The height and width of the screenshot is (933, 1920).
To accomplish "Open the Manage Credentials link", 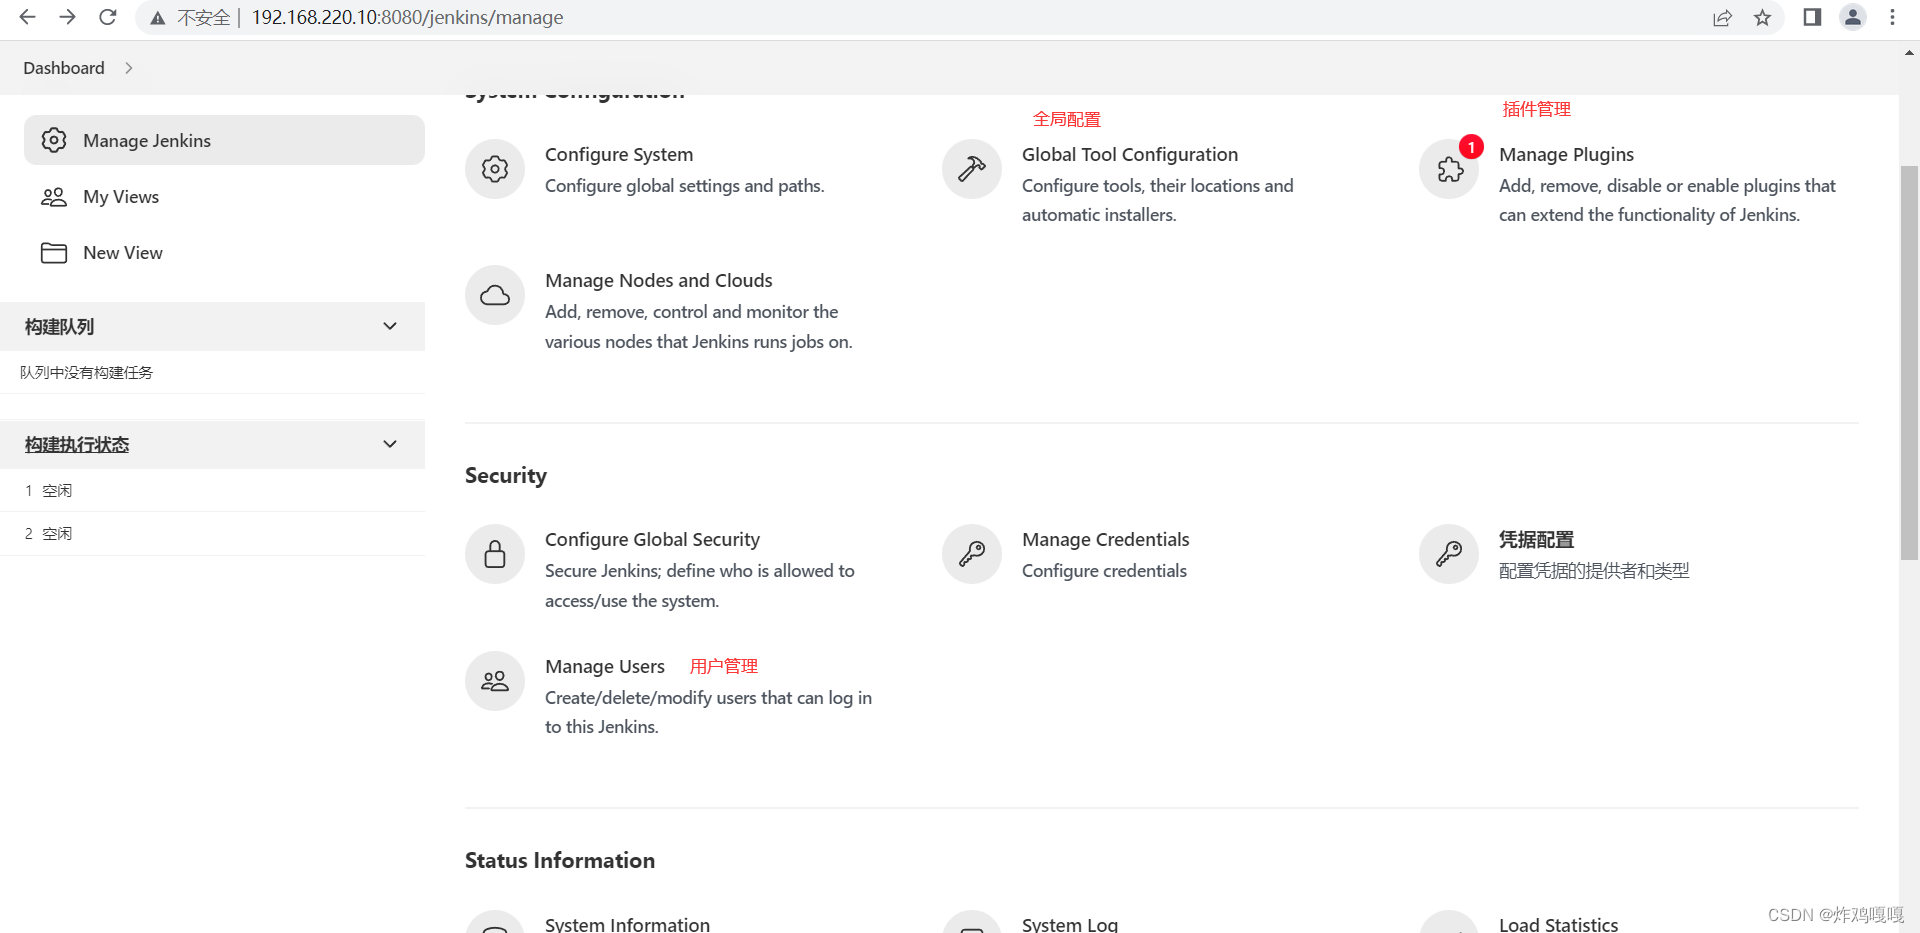I will click(x=1106, y=539).
